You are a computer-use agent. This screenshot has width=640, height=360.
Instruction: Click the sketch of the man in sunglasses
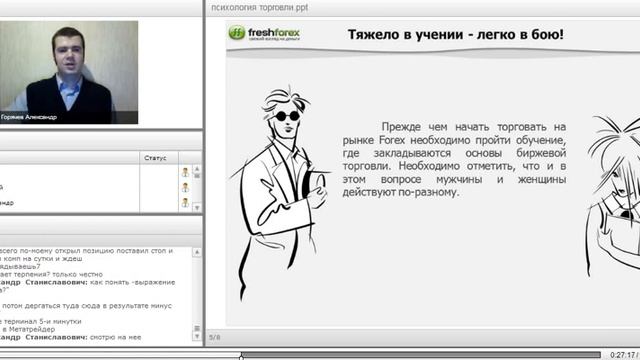point(282,192)
